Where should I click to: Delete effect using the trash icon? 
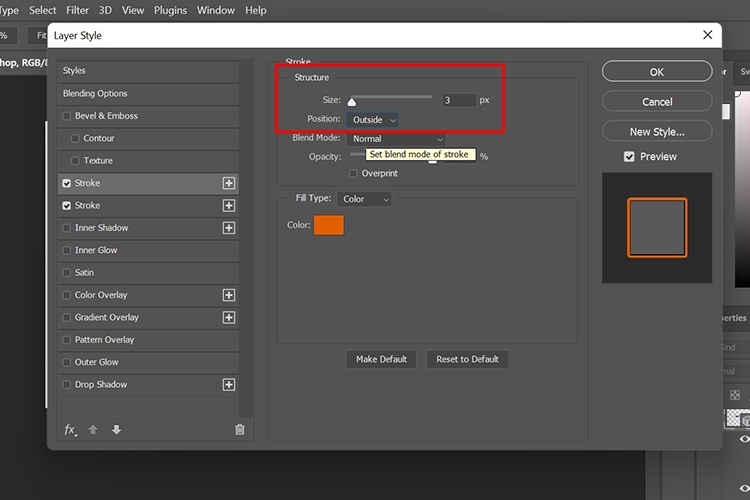240,430
